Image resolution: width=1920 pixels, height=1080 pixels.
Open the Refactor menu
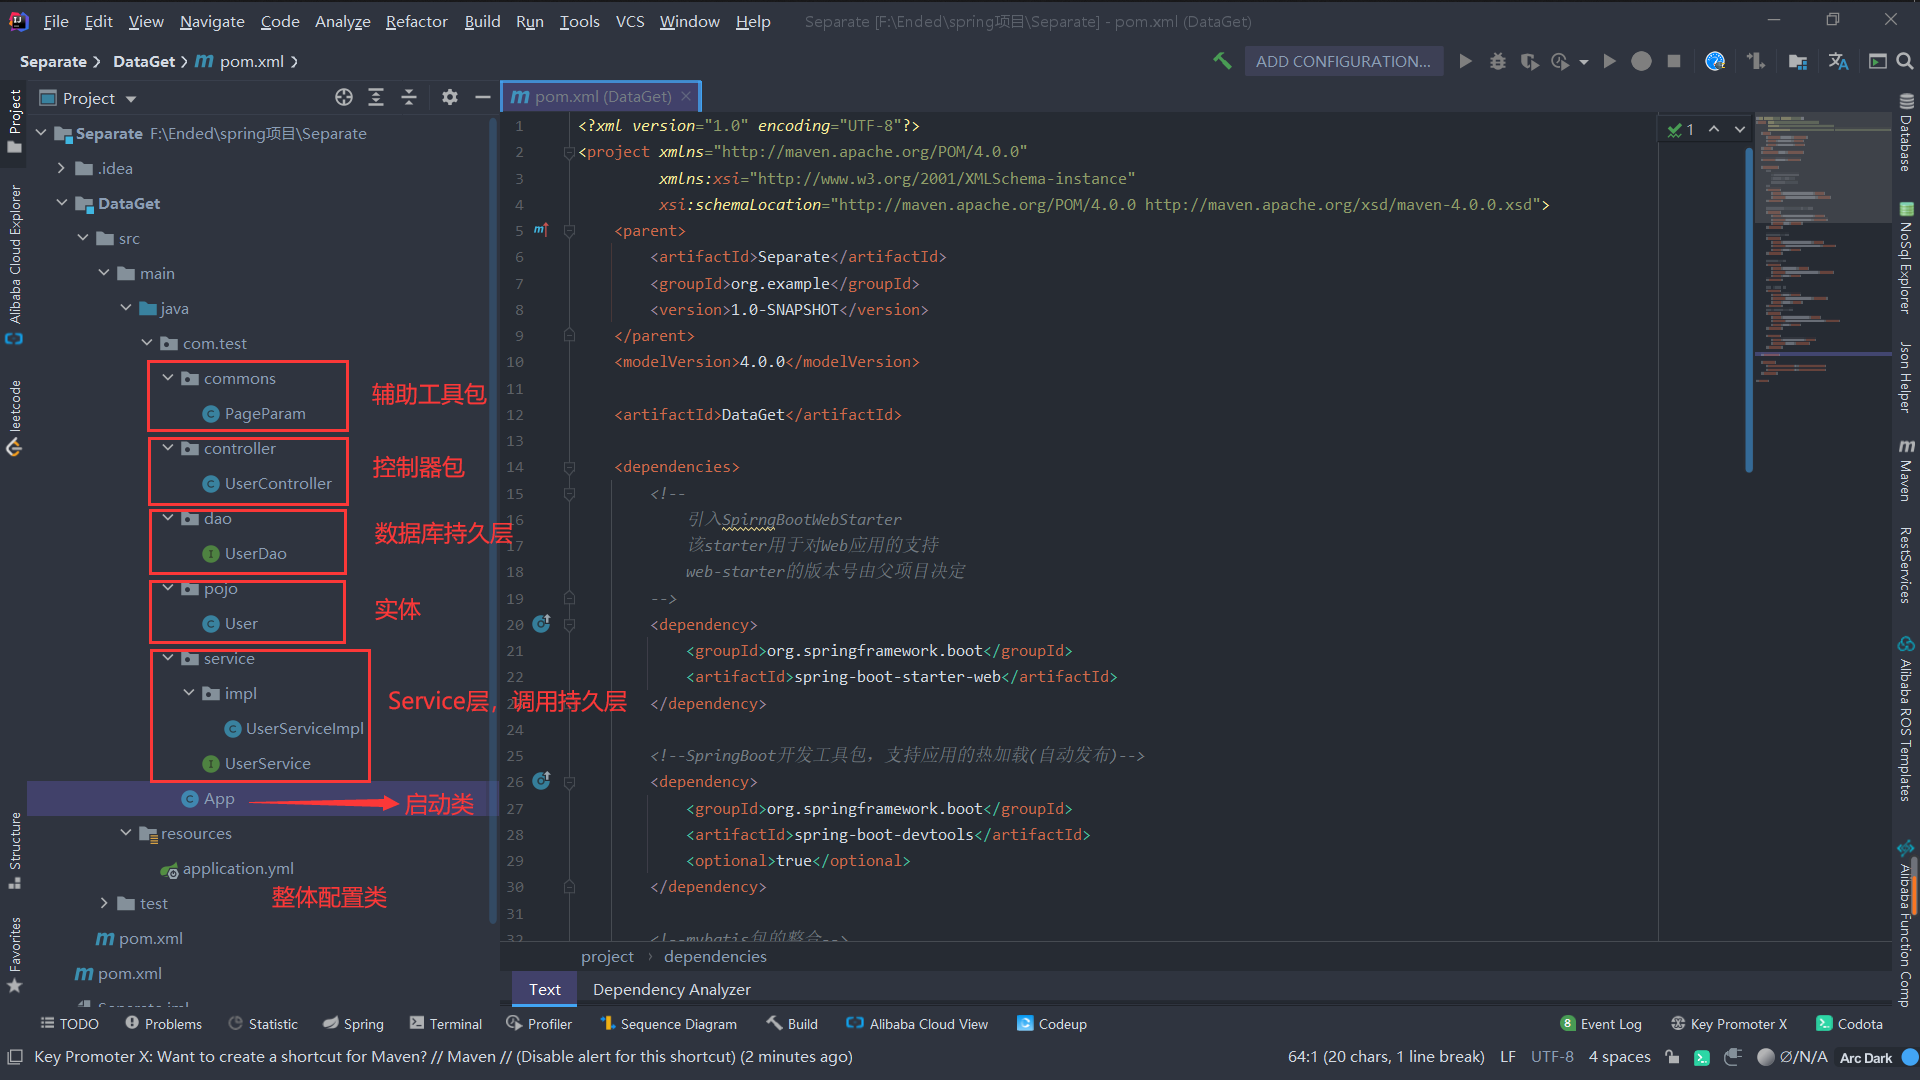pyautogui.click(x=416, y=21)
